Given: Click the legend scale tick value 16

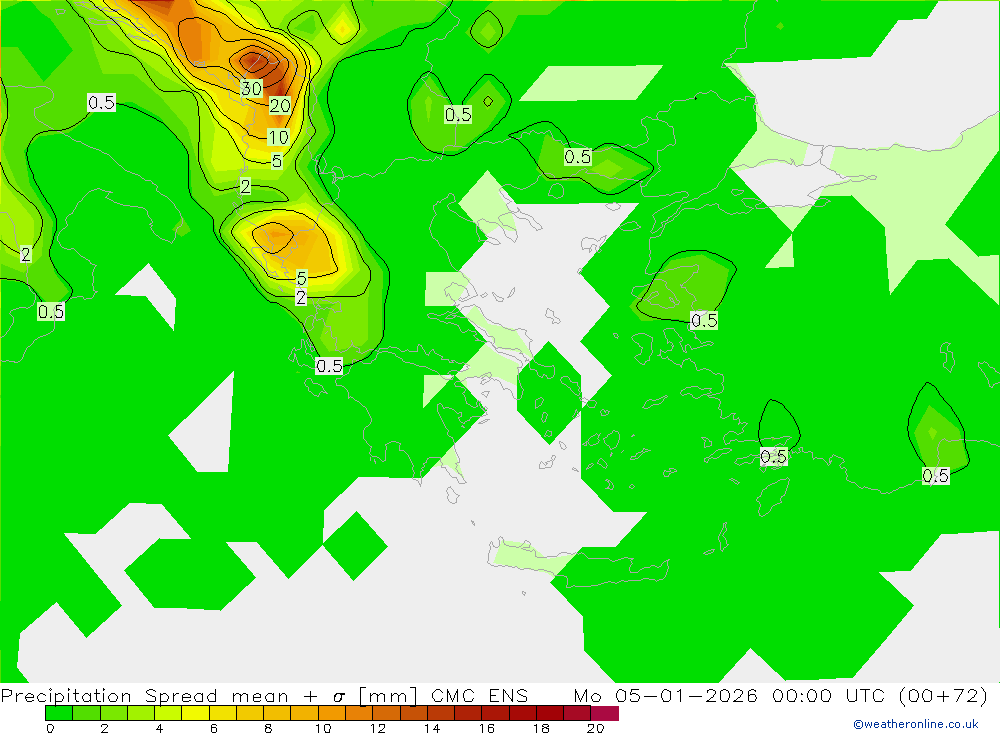Looking at the screenshot, I should [x=487, y=728].
